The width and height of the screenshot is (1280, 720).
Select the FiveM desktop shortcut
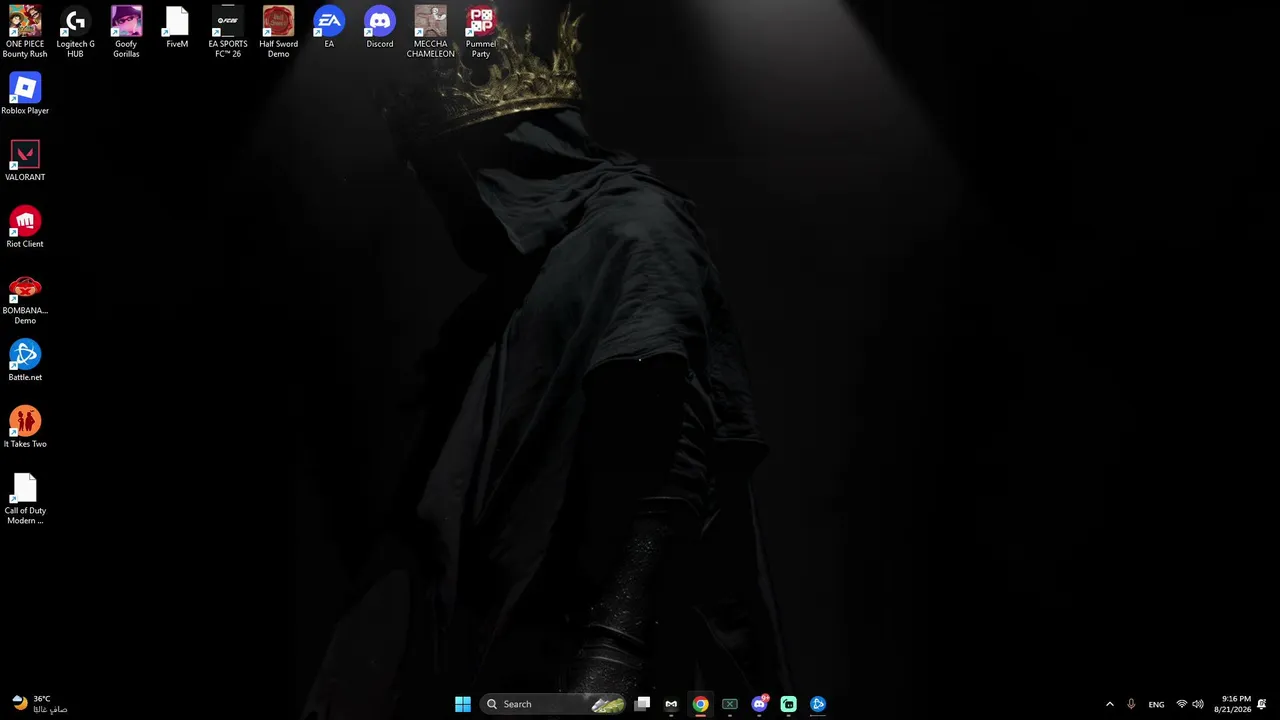point(177,27)
